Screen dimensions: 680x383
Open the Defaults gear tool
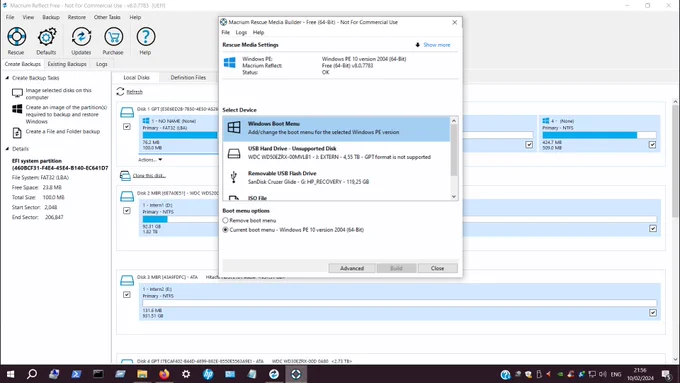tap(46, 41)
